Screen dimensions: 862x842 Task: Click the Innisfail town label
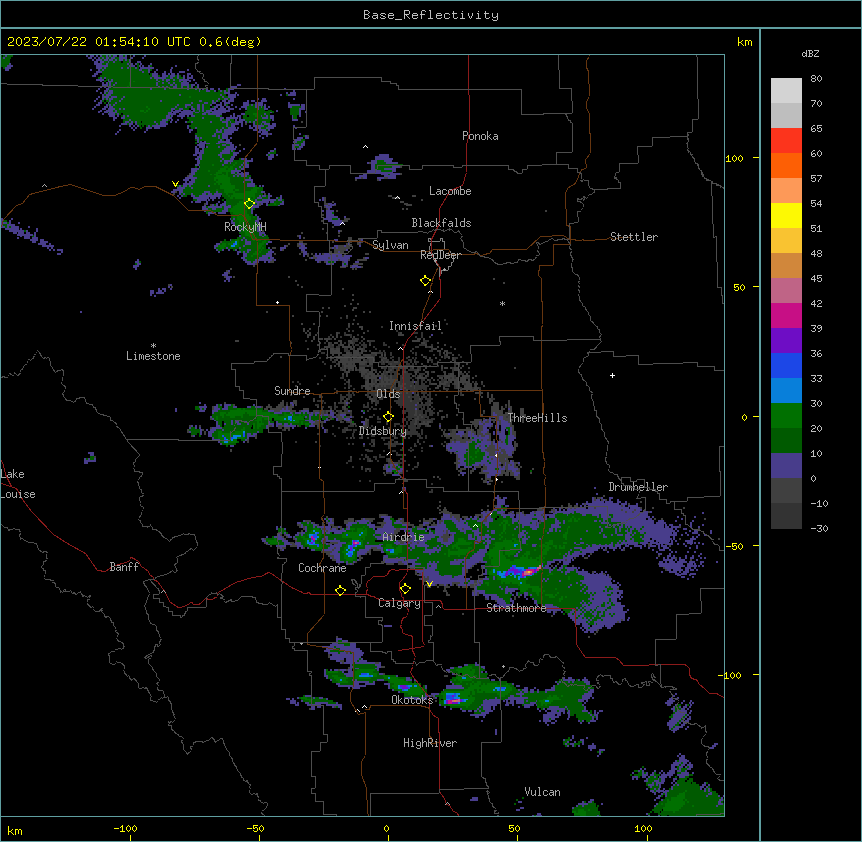coord(415,326)
